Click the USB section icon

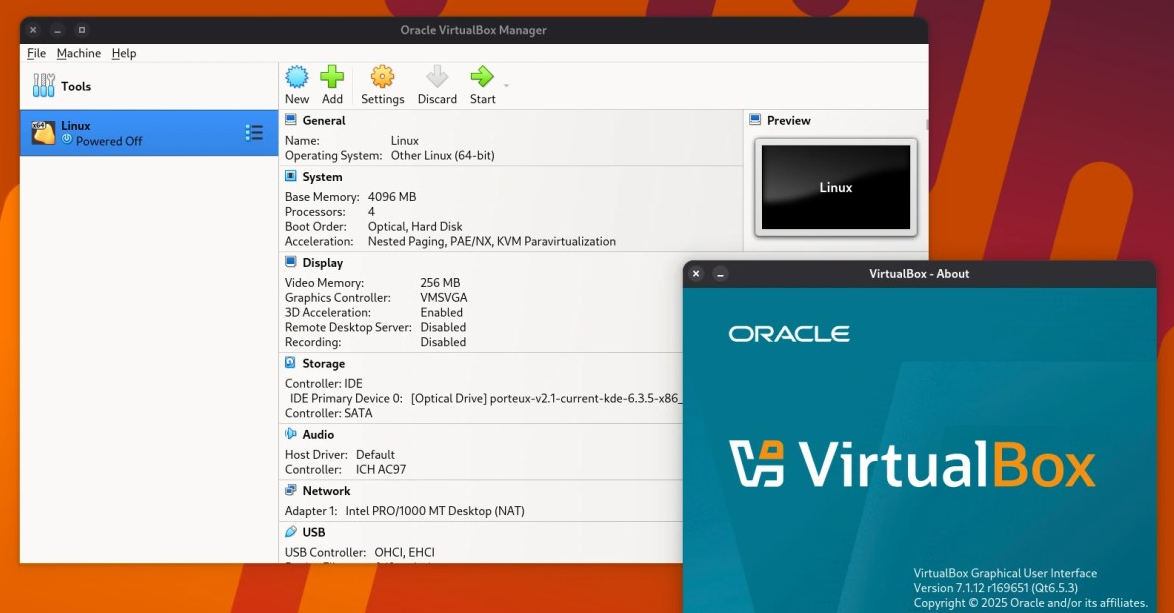pos(291,531)
